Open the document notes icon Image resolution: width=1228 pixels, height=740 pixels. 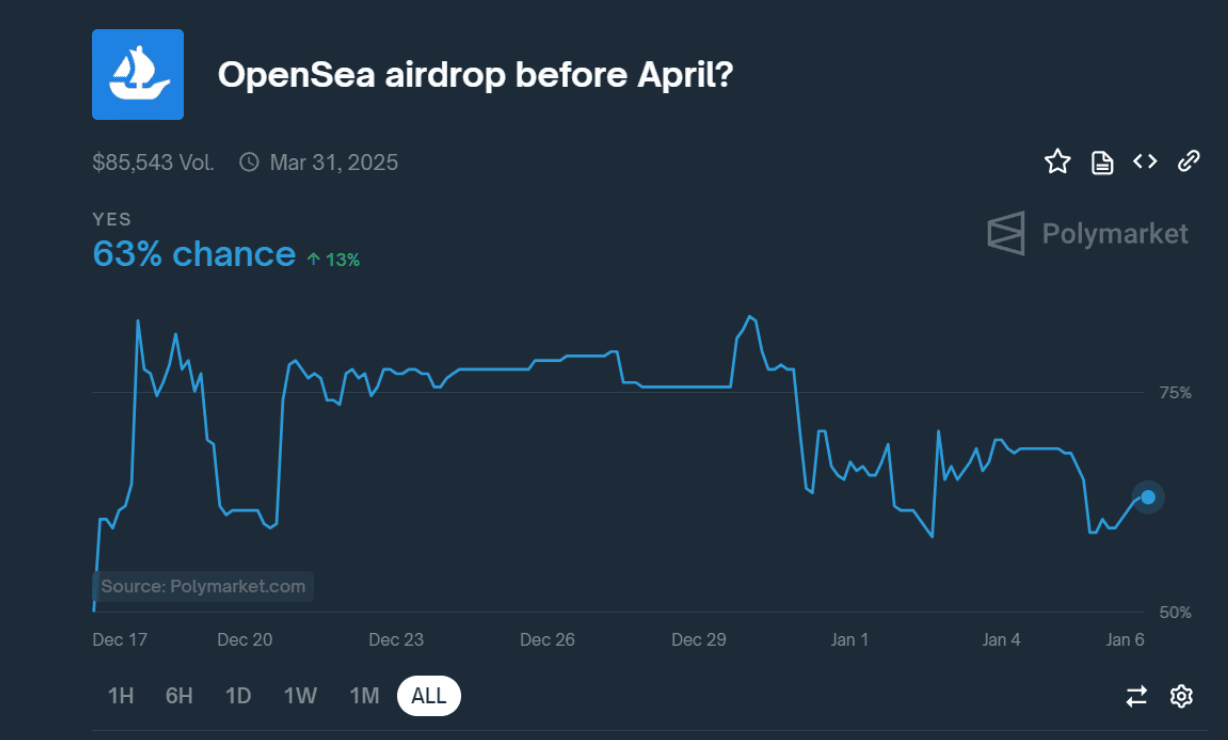click(1102, 162)
